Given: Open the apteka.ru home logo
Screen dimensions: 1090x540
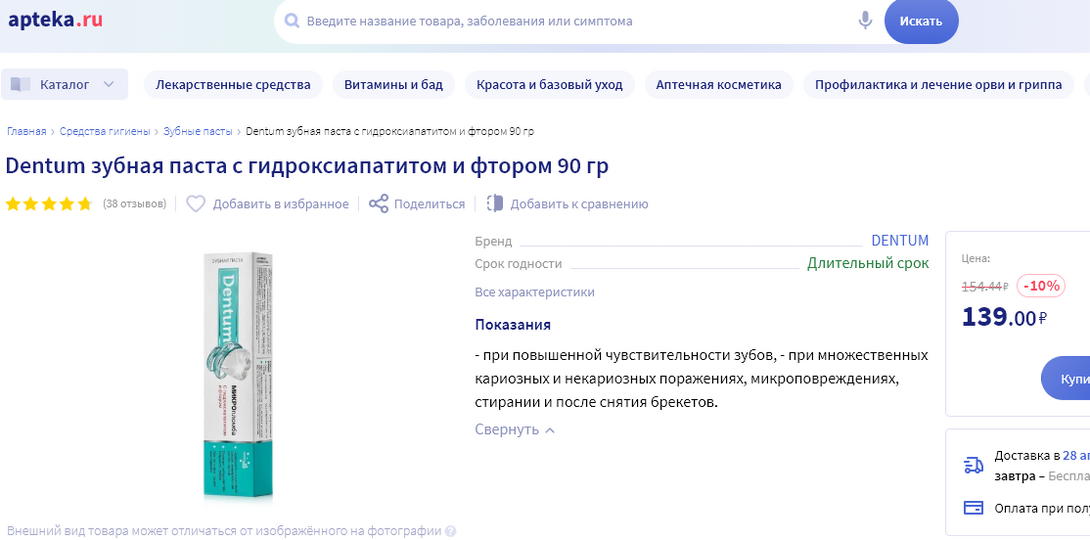Looking at the screenshot, I should point(56,19).
